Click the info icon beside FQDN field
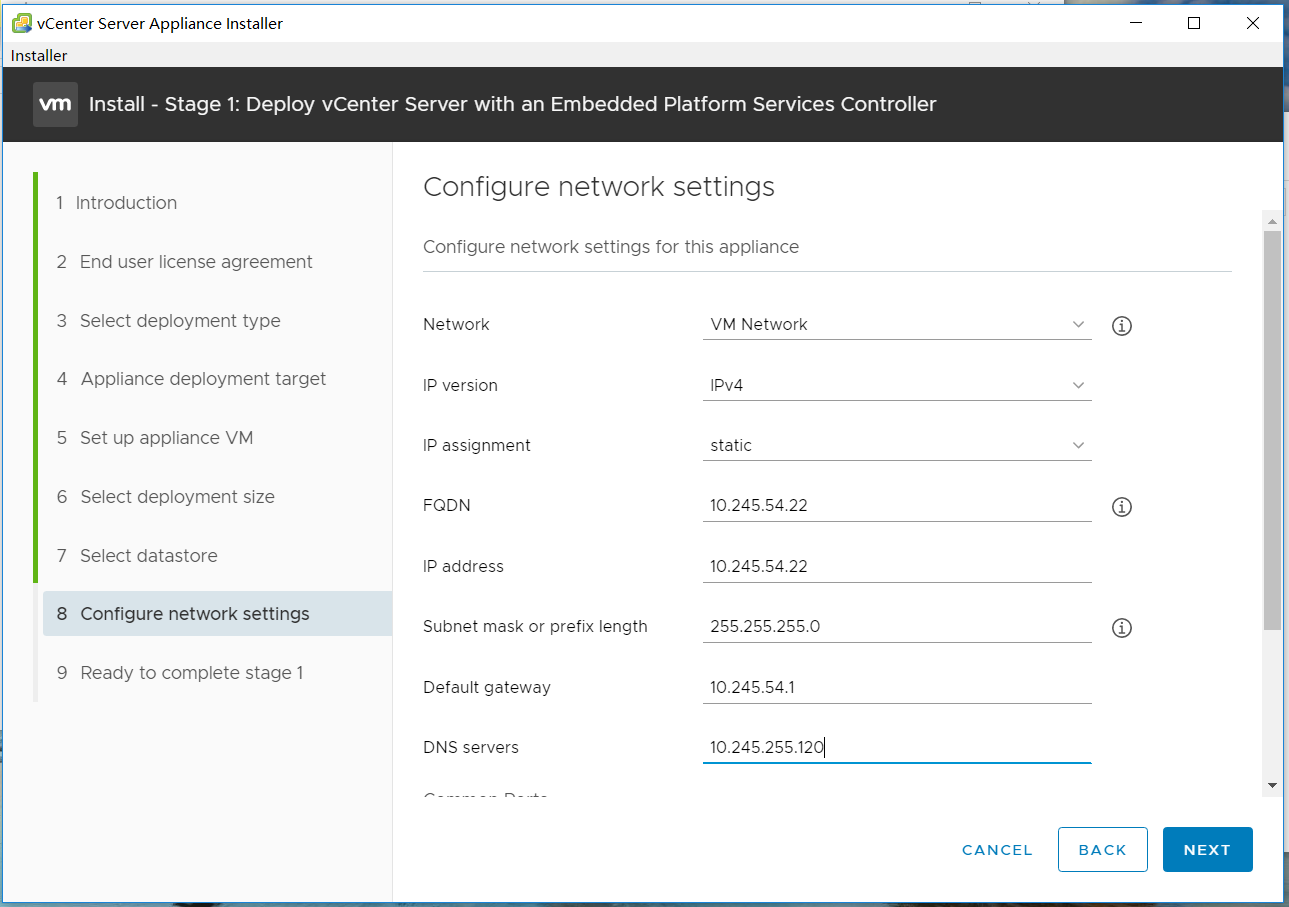 click(1121, 507)
